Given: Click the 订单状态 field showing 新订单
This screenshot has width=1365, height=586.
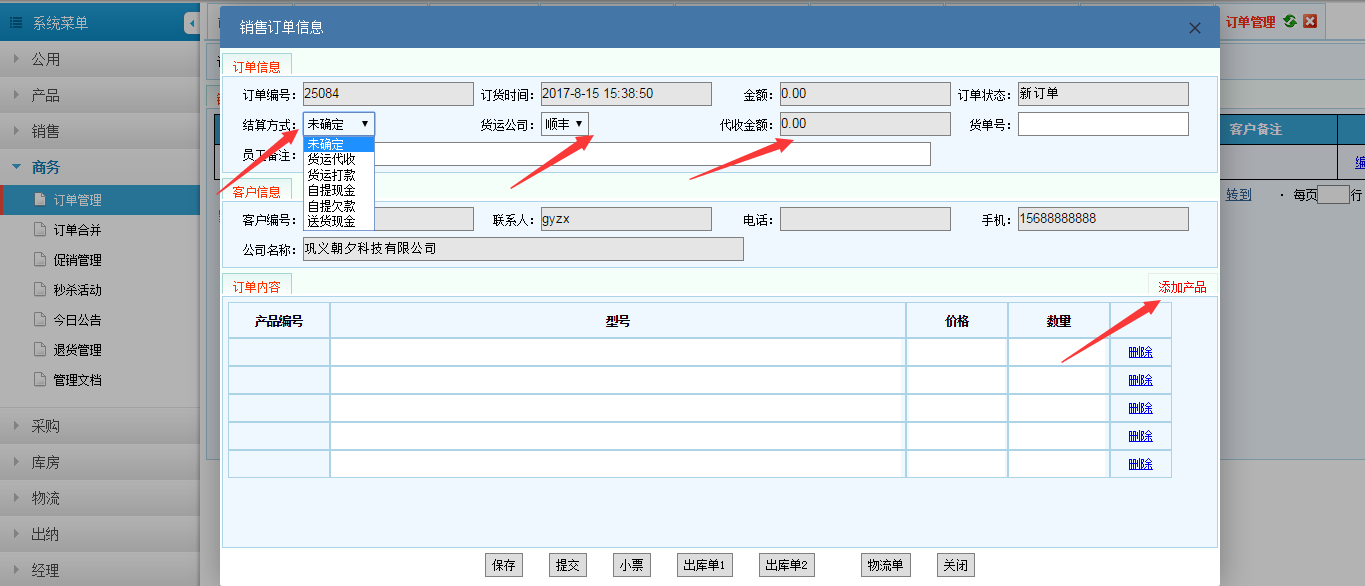Looking at the screenshot, I should [x=1103, y=94].
